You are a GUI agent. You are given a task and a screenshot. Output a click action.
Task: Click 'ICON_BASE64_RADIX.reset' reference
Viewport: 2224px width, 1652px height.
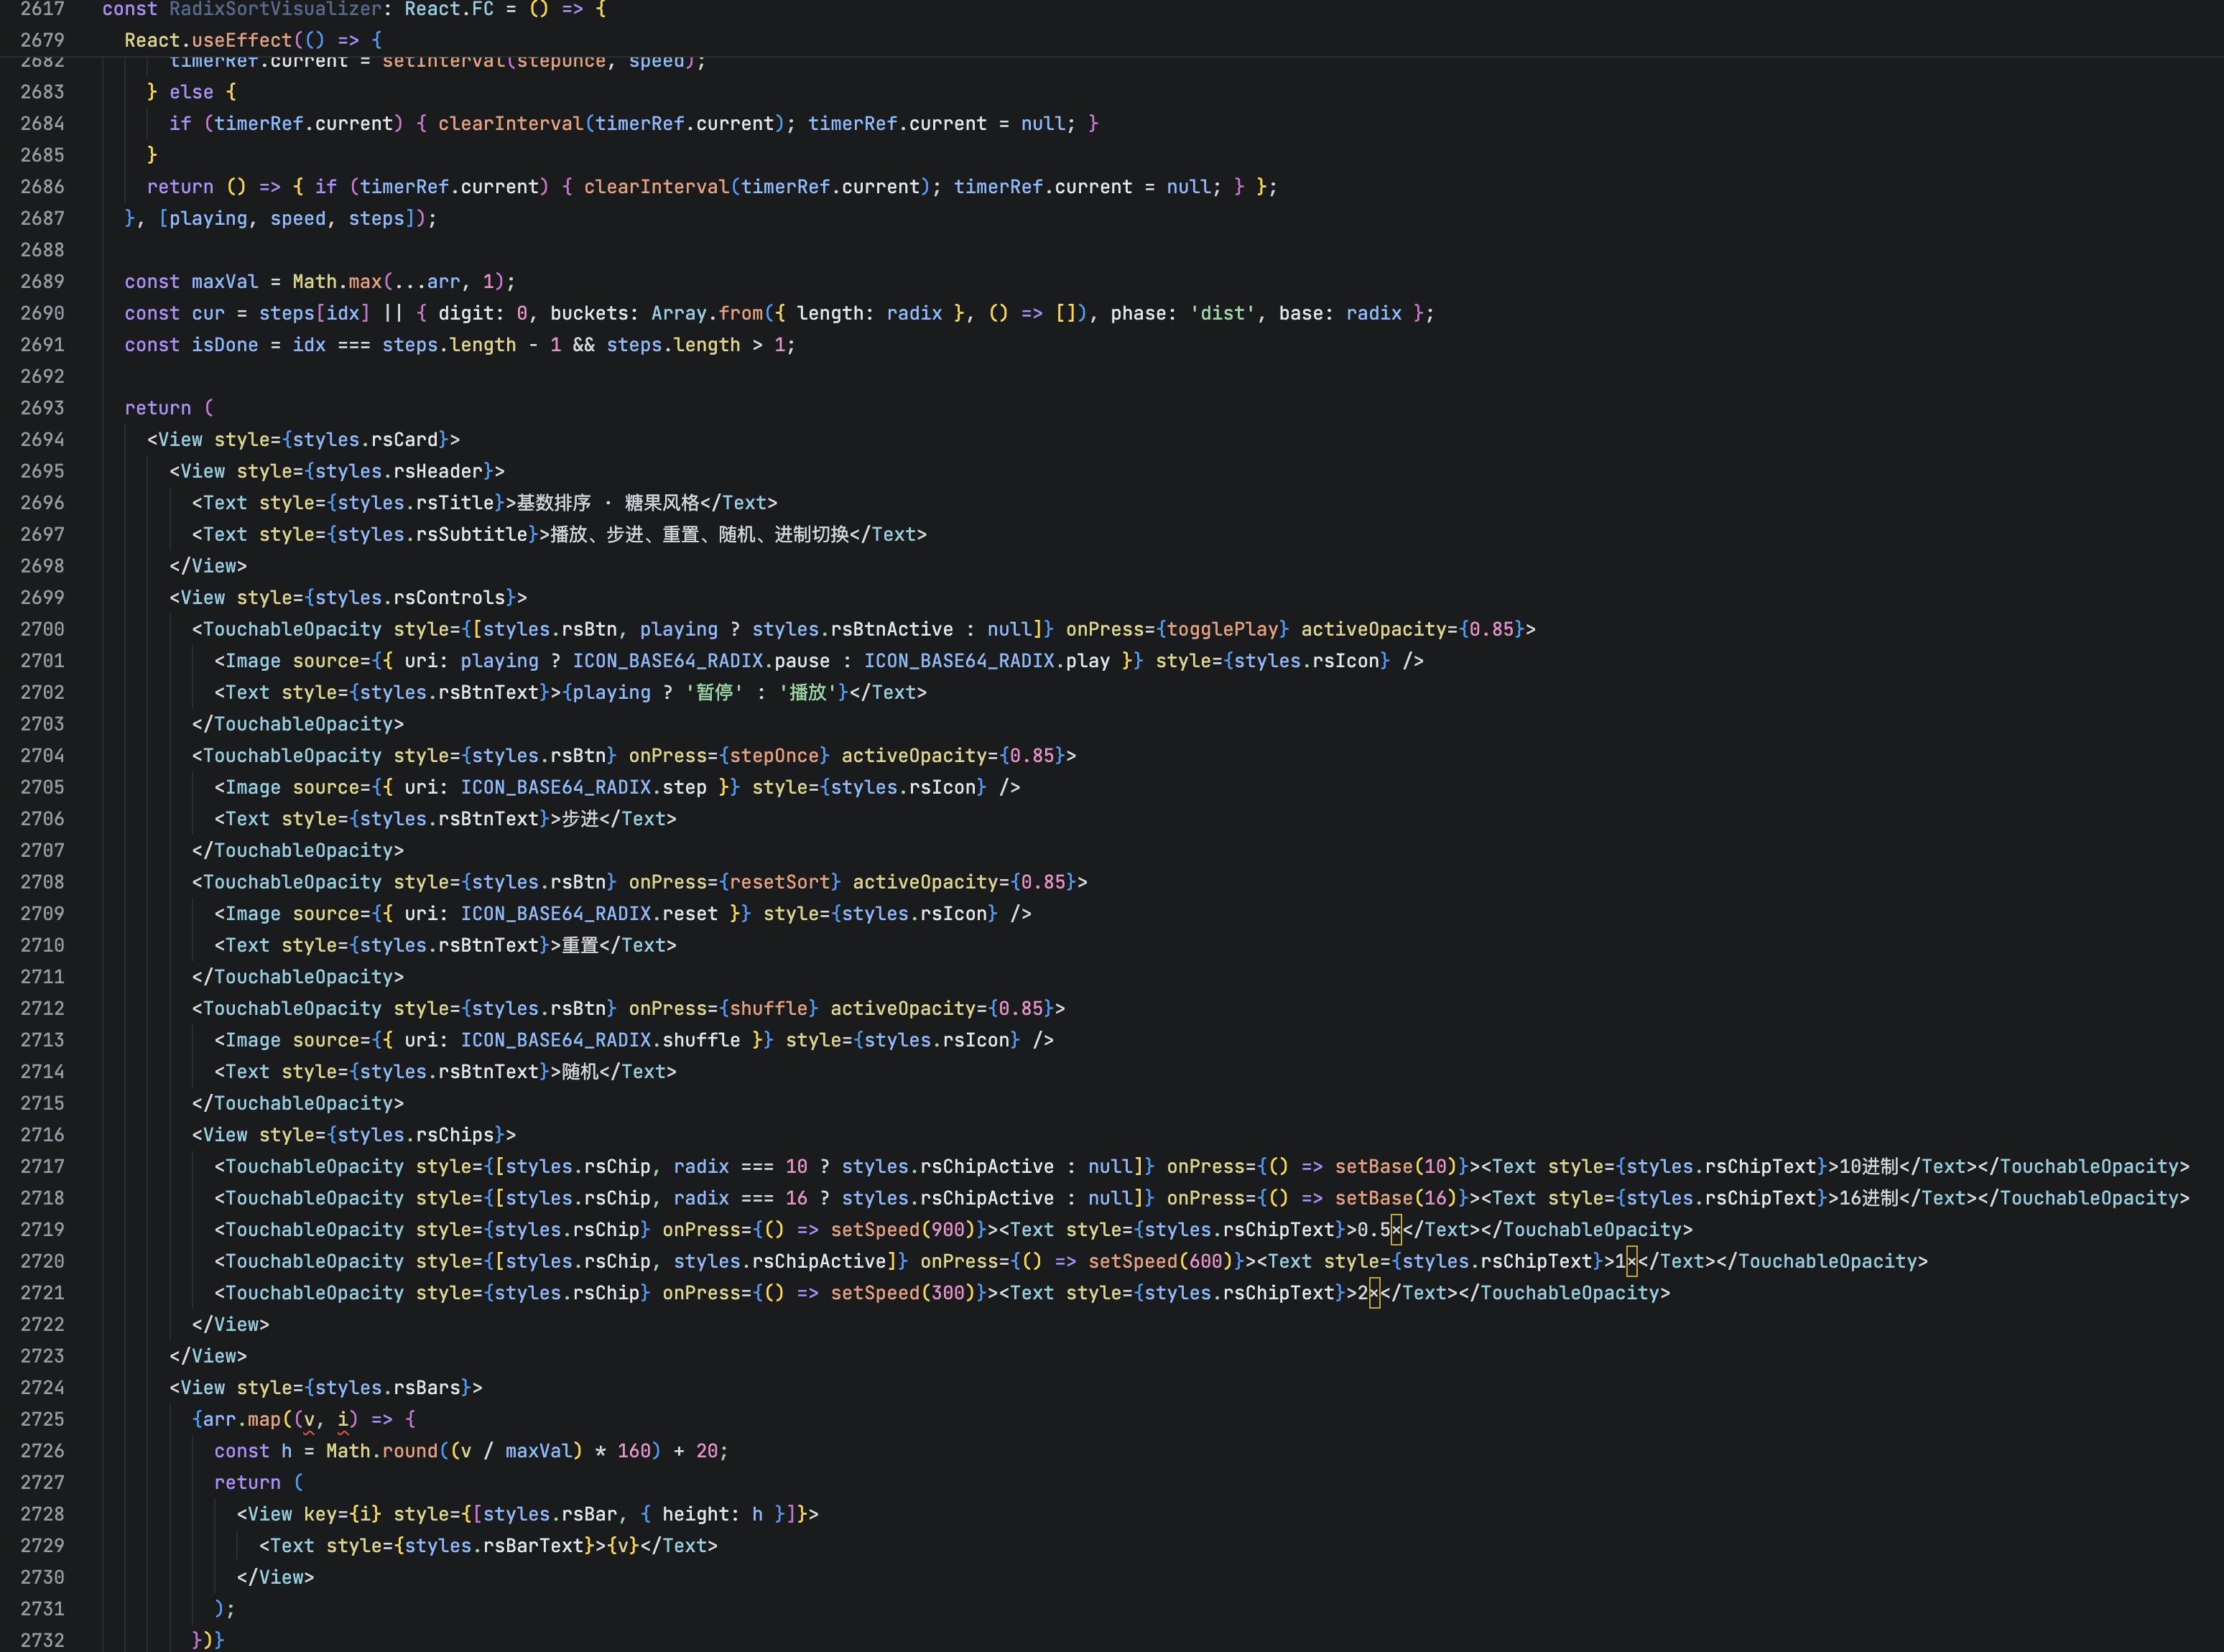(589, 914)
